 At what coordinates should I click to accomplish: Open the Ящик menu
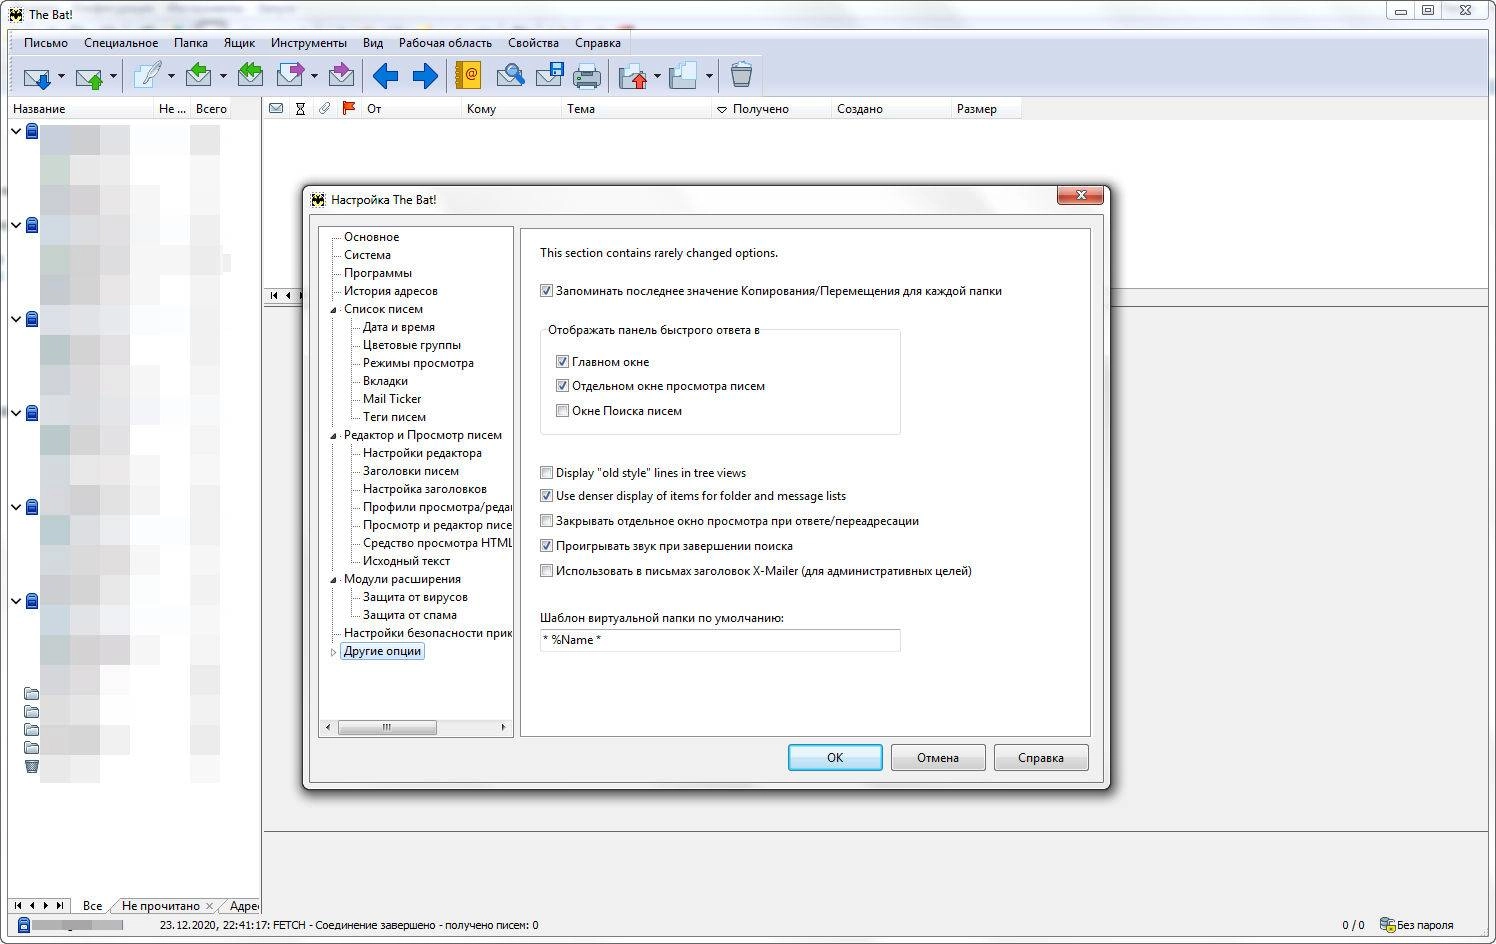point(239,43)
